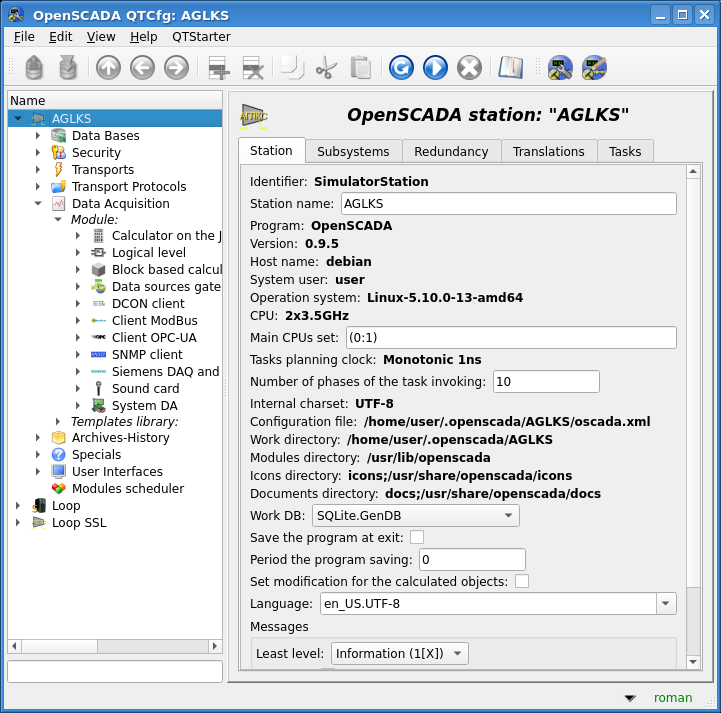The width and height of the screenshot is (721, 713).
Task: Expand the Templates library node
Action: pyautogui.click(x=58, y=421)
